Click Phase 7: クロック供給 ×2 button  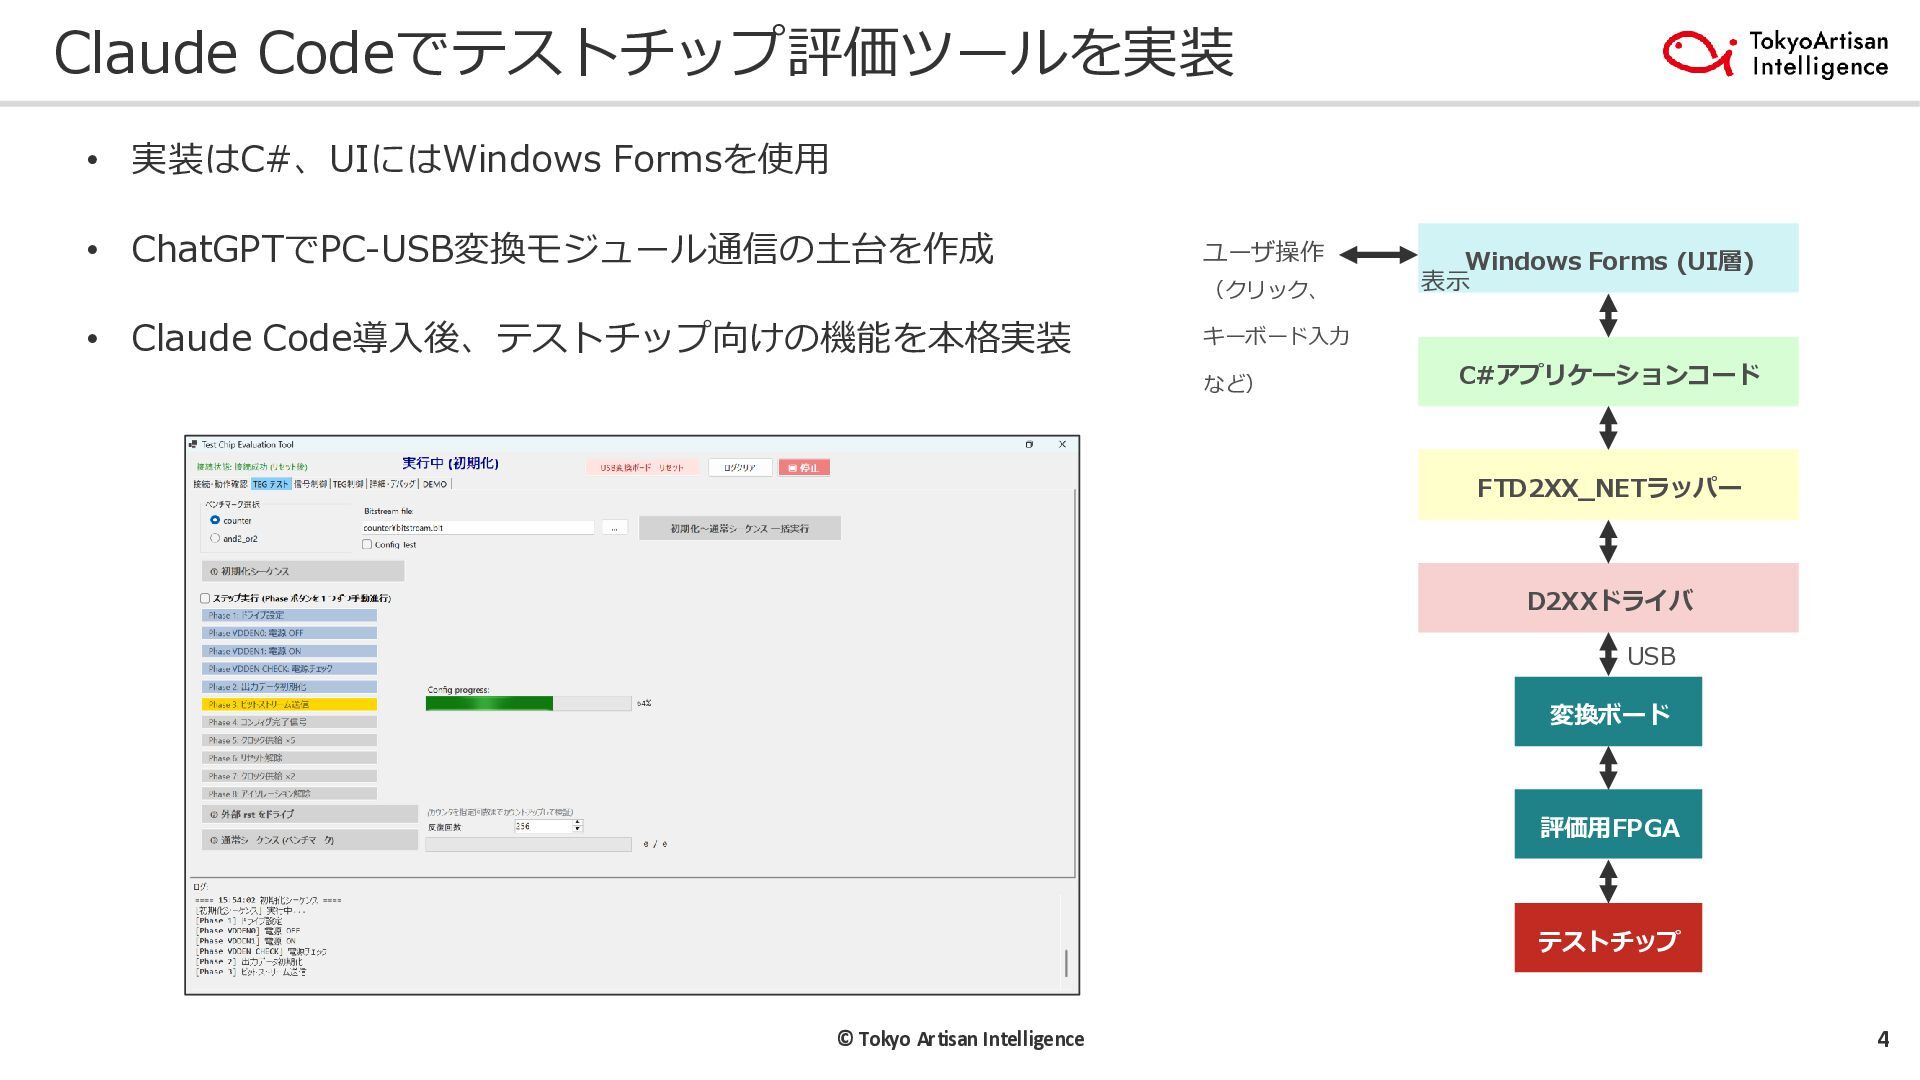(x=289, y=776)
